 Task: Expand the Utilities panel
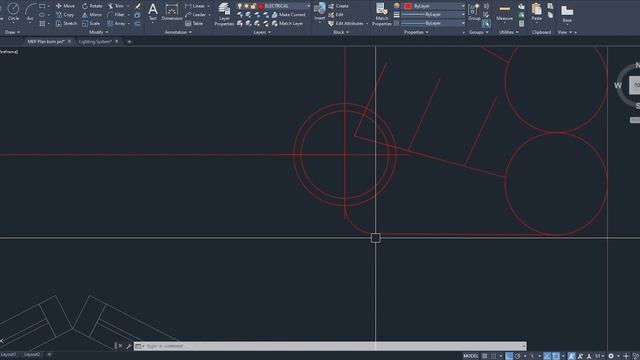tap(509, 32)
